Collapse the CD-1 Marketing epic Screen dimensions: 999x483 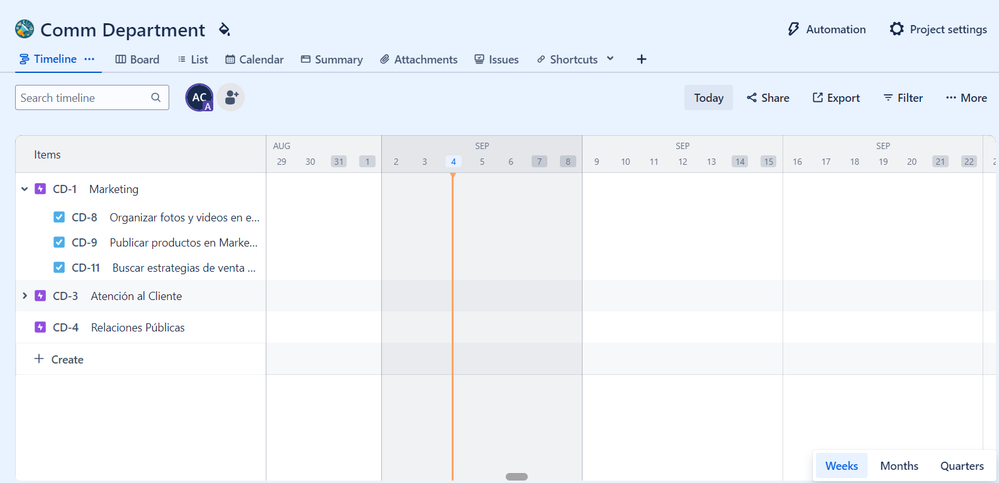click(x=24, y=189)
